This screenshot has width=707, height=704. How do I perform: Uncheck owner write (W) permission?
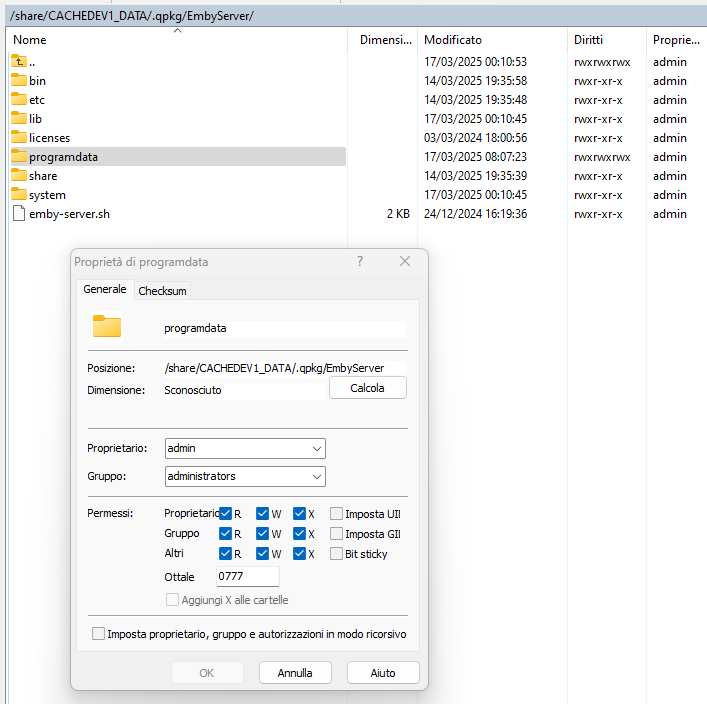coord(262,513)
